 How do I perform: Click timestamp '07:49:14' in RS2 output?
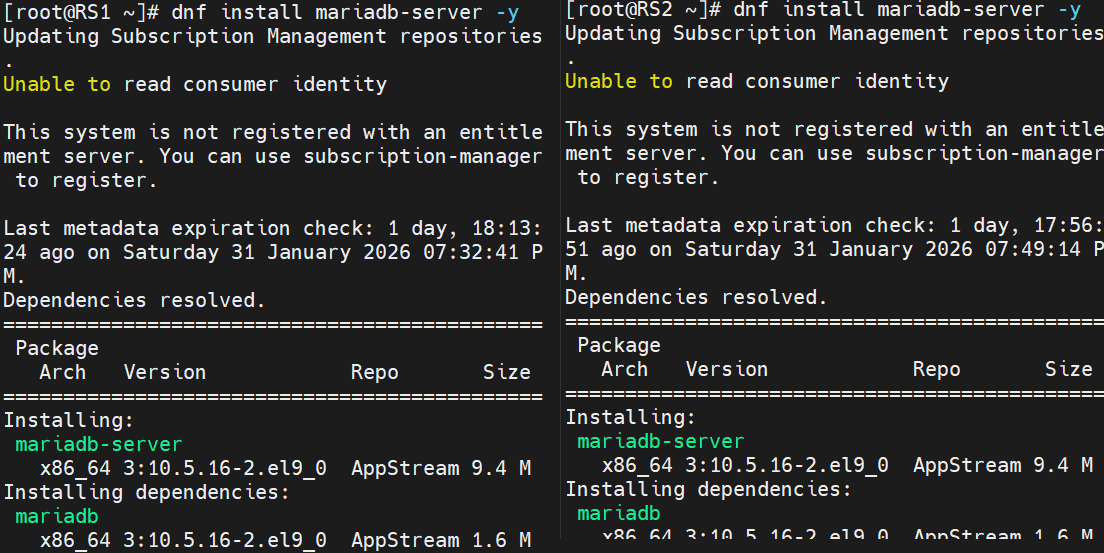coord(1033,249)
